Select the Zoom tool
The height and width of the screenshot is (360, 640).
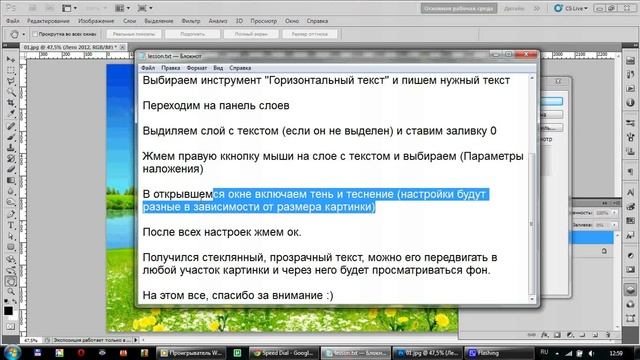(11, 291)
